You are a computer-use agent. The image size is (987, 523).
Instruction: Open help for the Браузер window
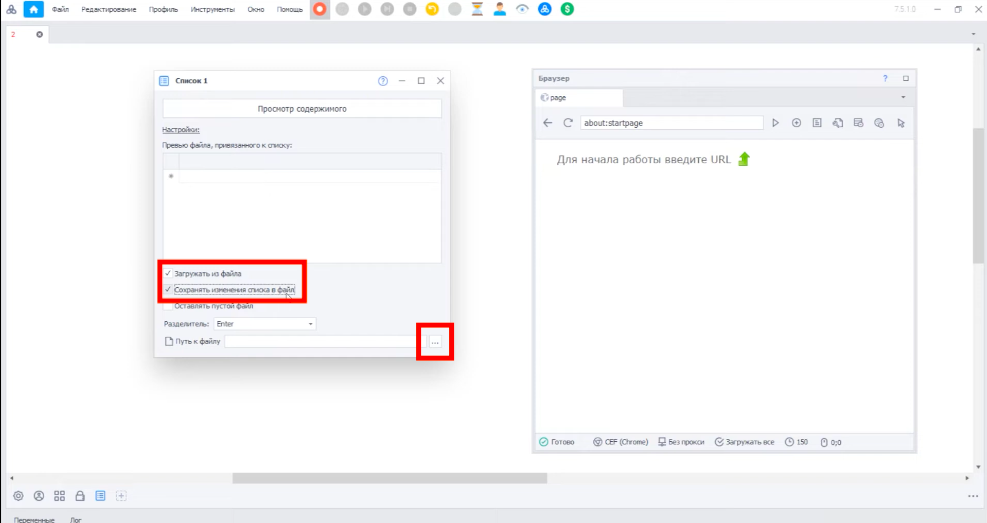885,79
